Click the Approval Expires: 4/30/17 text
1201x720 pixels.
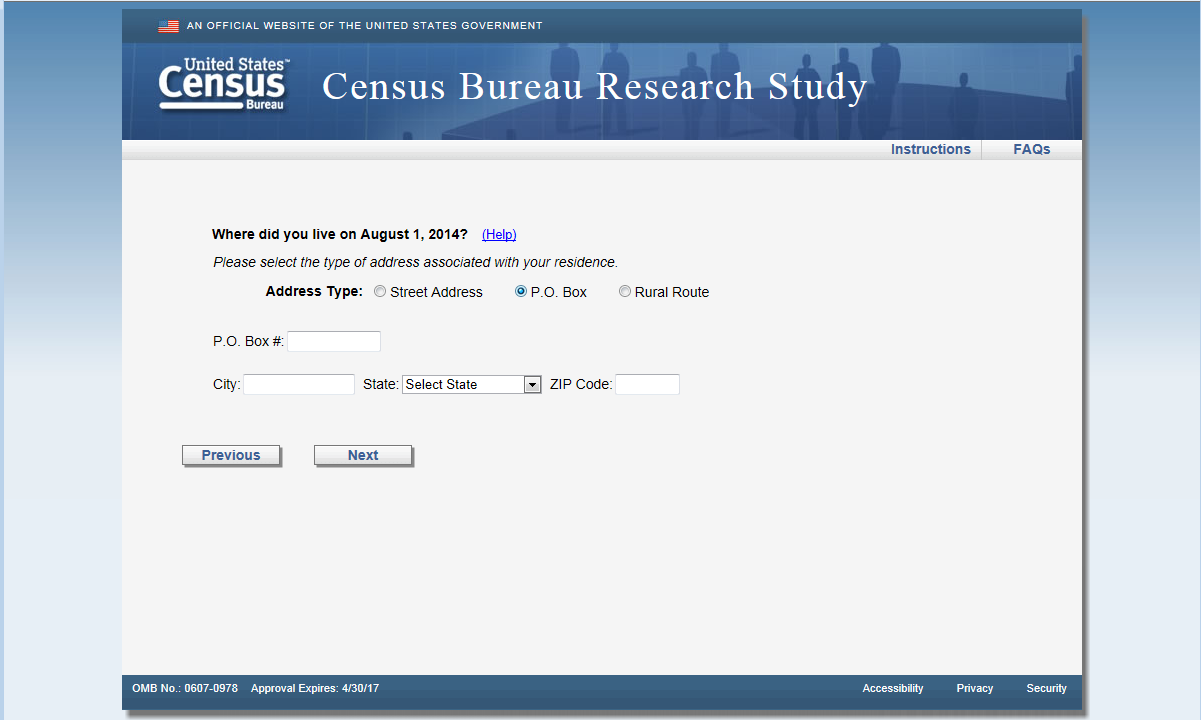pos(315,688)
